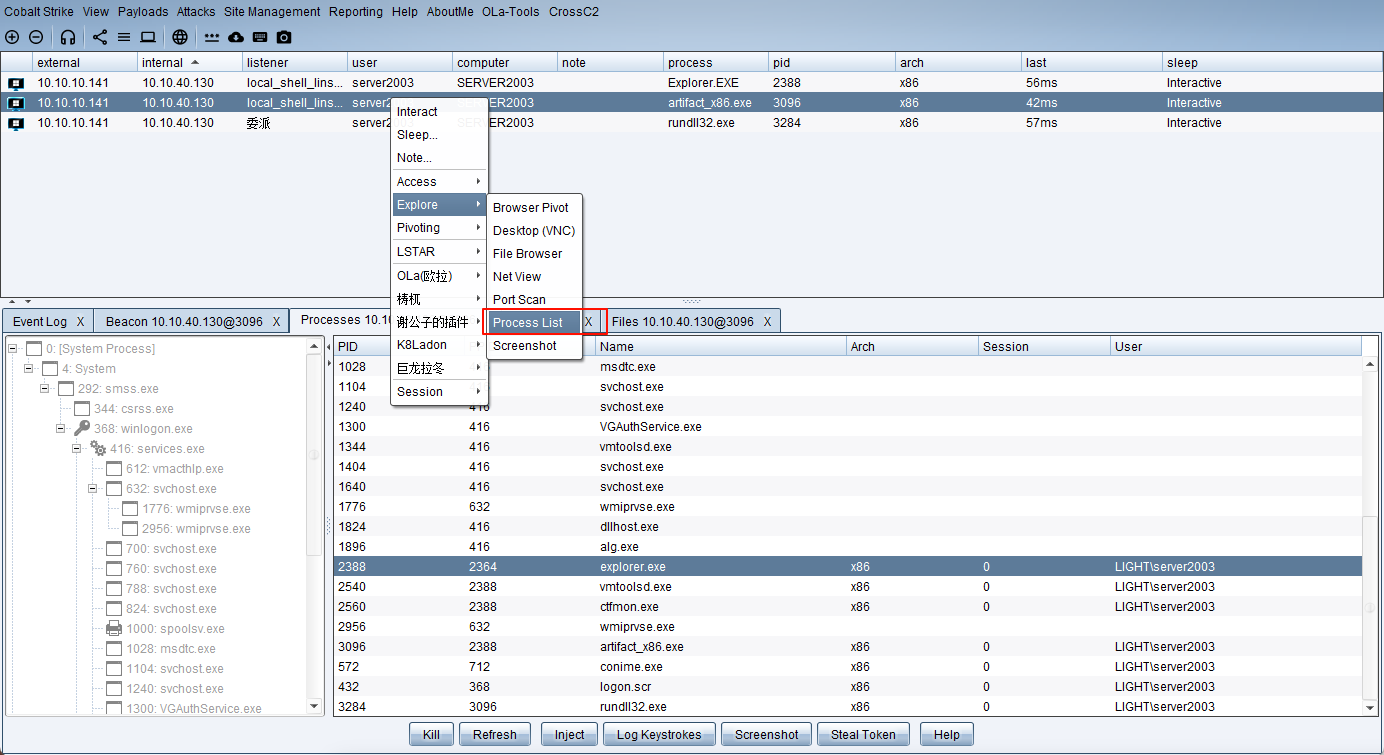Click the gears icon beside services.exe

tap(98, 449)
